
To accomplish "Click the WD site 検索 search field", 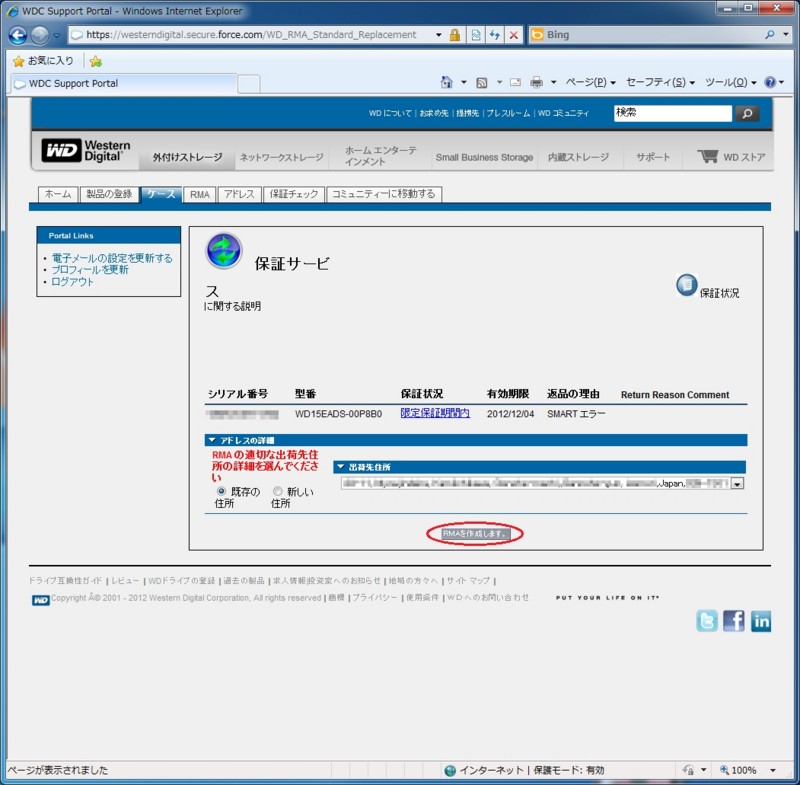I will pyautogui.click(x=673, y=113).
